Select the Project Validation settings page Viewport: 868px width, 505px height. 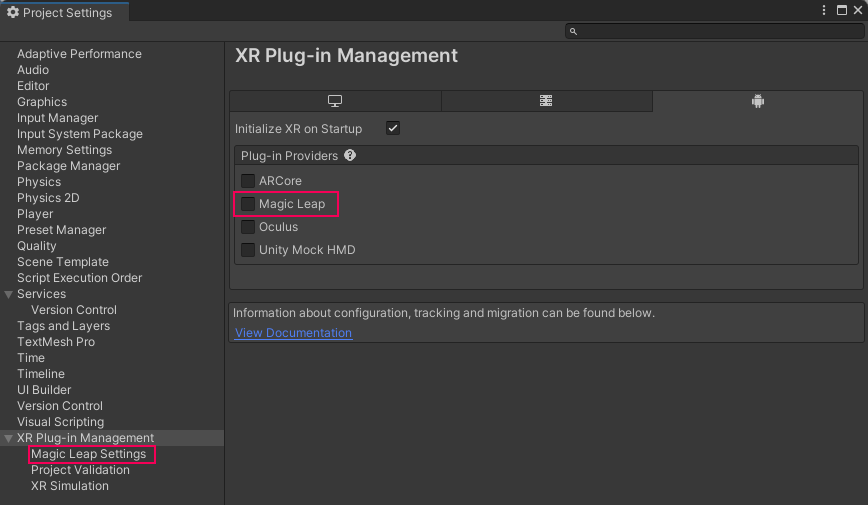click(80, 470)
